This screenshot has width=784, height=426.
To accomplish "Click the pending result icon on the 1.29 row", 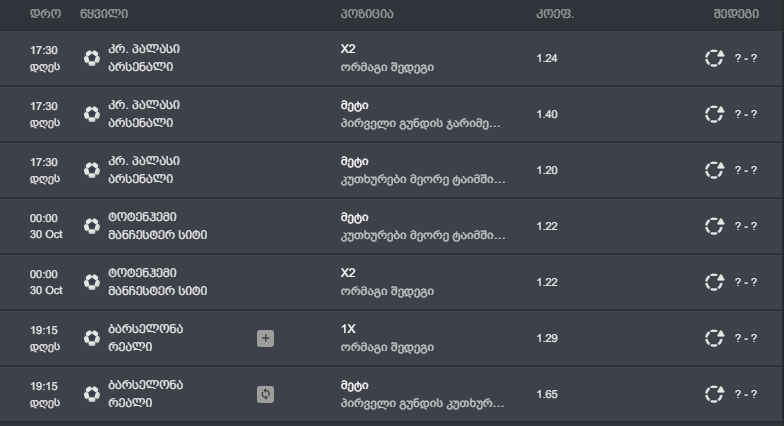I will click(714, 338).
